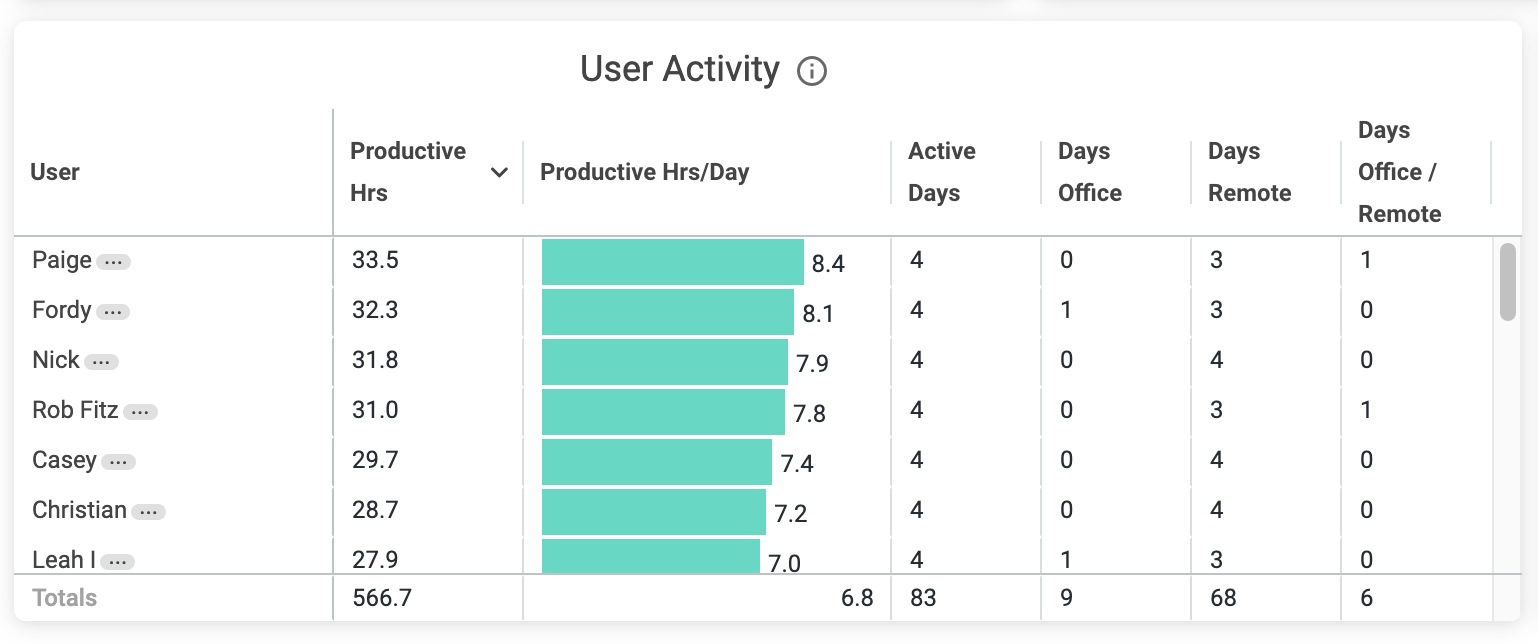Sort by Days Office column header
Image resolution: width=1538 pixels, height=644 pixels.
click(1089, 172)
